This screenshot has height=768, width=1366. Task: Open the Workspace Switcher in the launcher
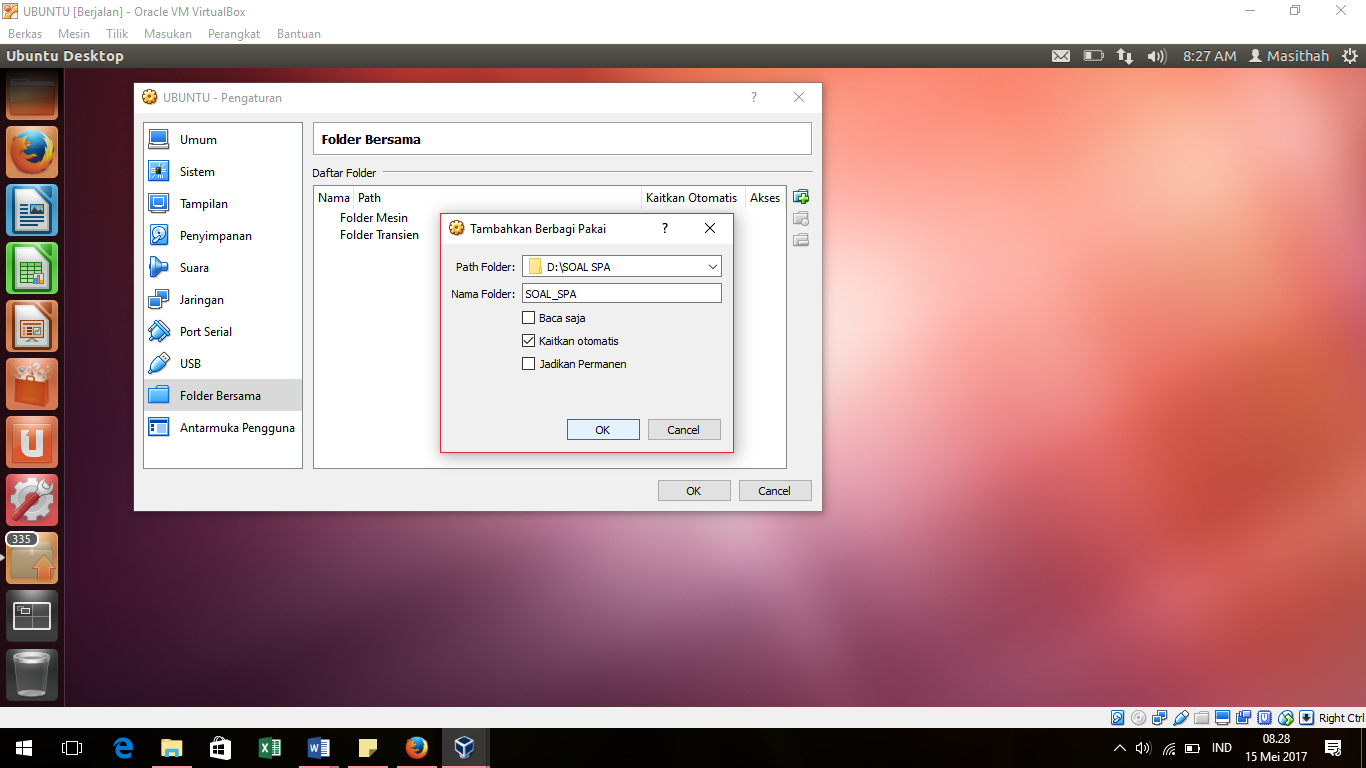32,616
